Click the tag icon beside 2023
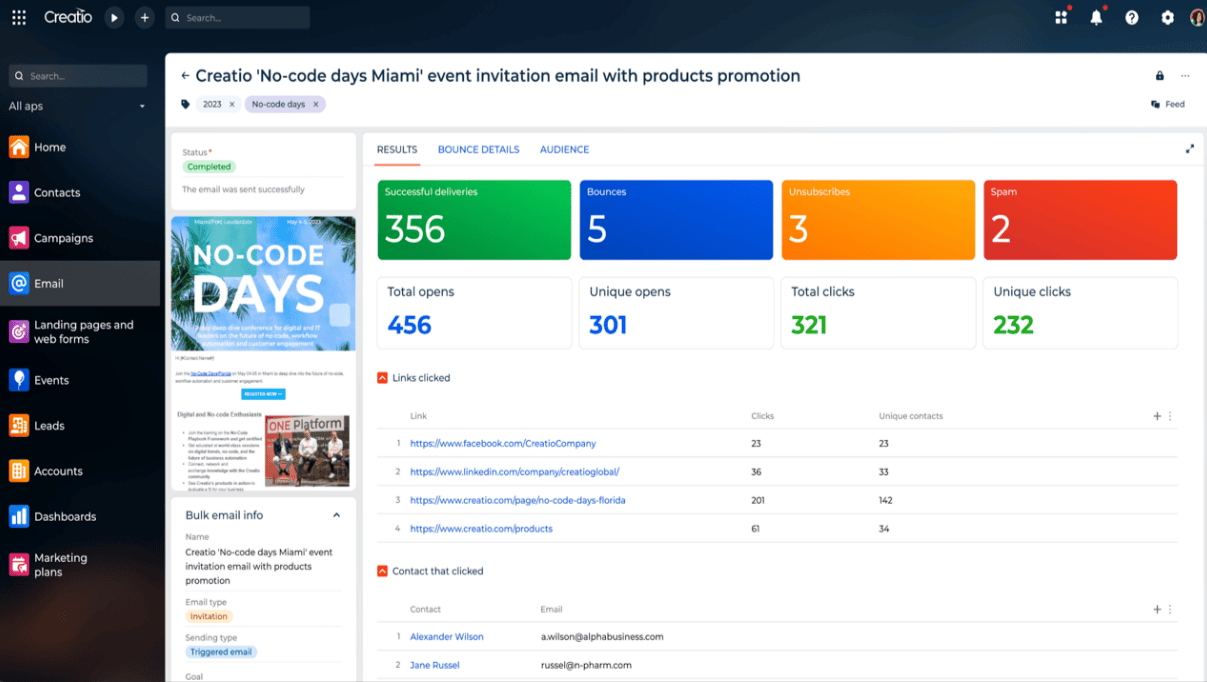Image resolution: width=1207 pixels, height=682 pixels. click(185, 104)
